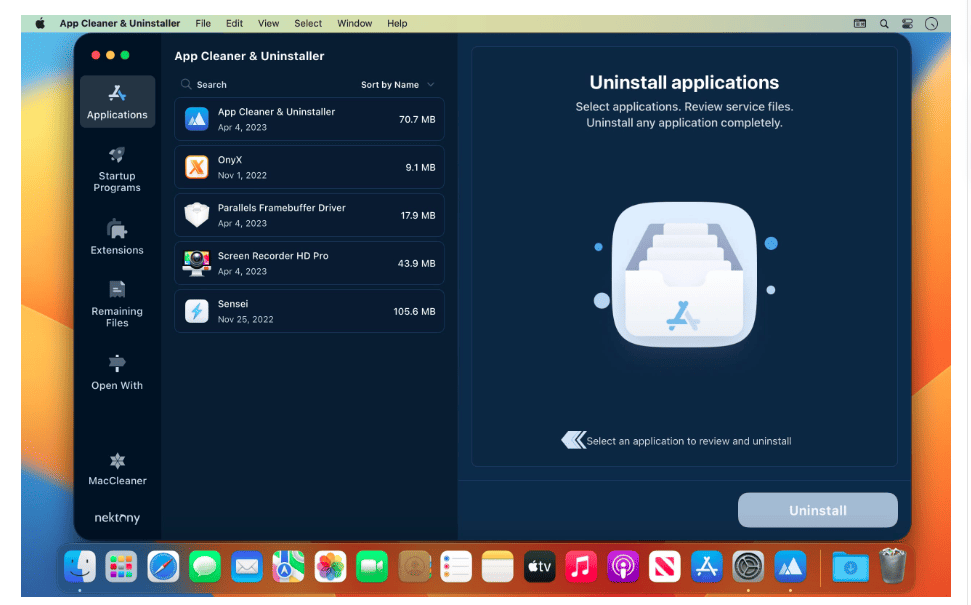
Task: Open Apple TV from the Dock
Action: 539,566
